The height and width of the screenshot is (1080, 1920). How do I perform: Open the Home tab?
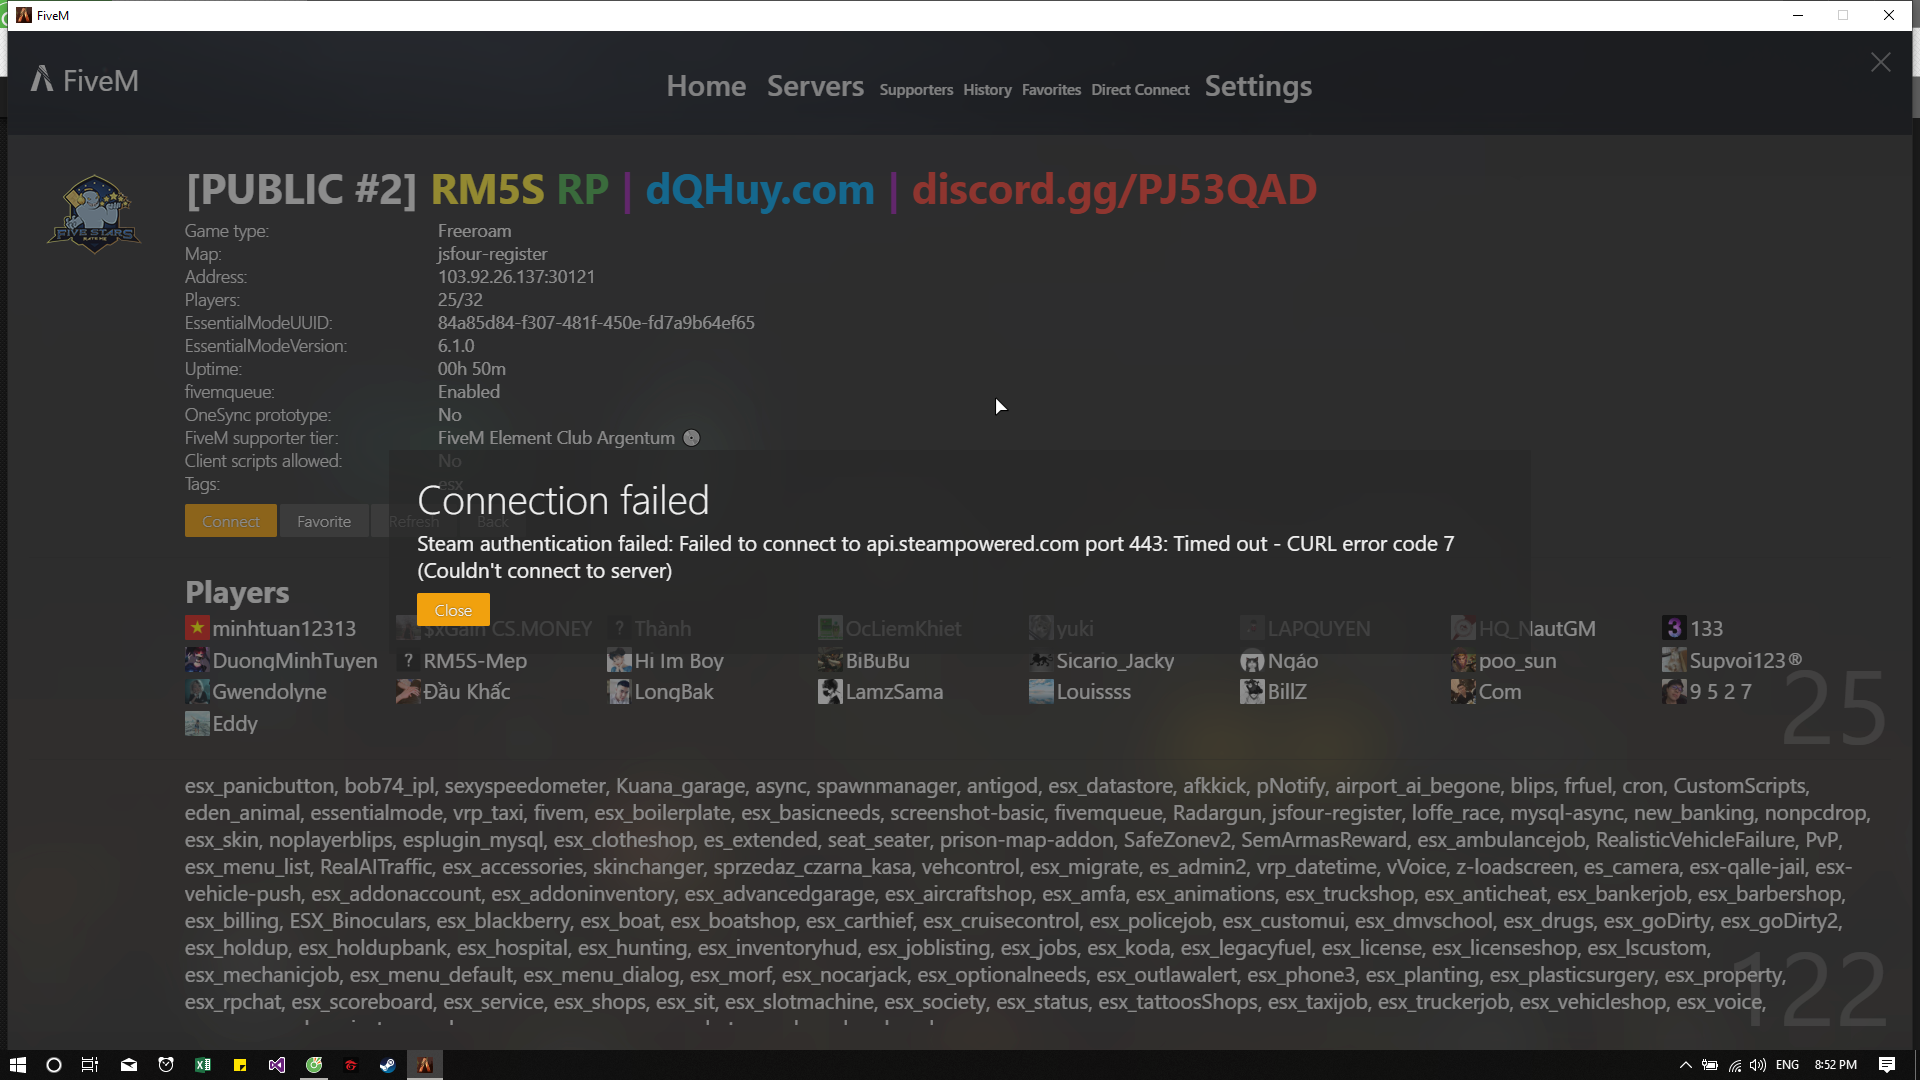click(x=706, y=86)
